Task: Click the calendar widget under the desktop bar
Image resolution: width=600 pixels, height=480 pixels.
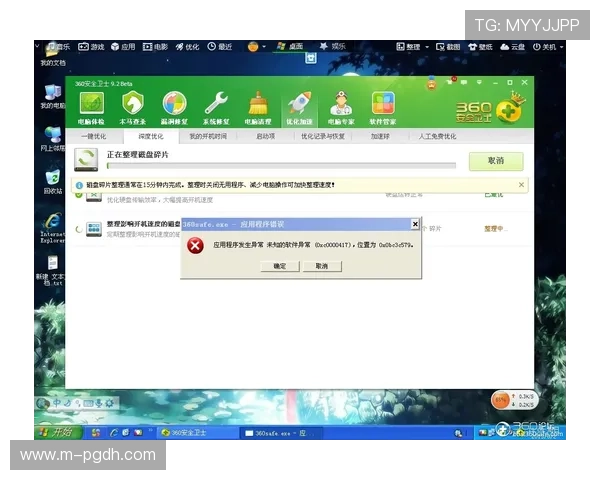Action: click(311, 58)
